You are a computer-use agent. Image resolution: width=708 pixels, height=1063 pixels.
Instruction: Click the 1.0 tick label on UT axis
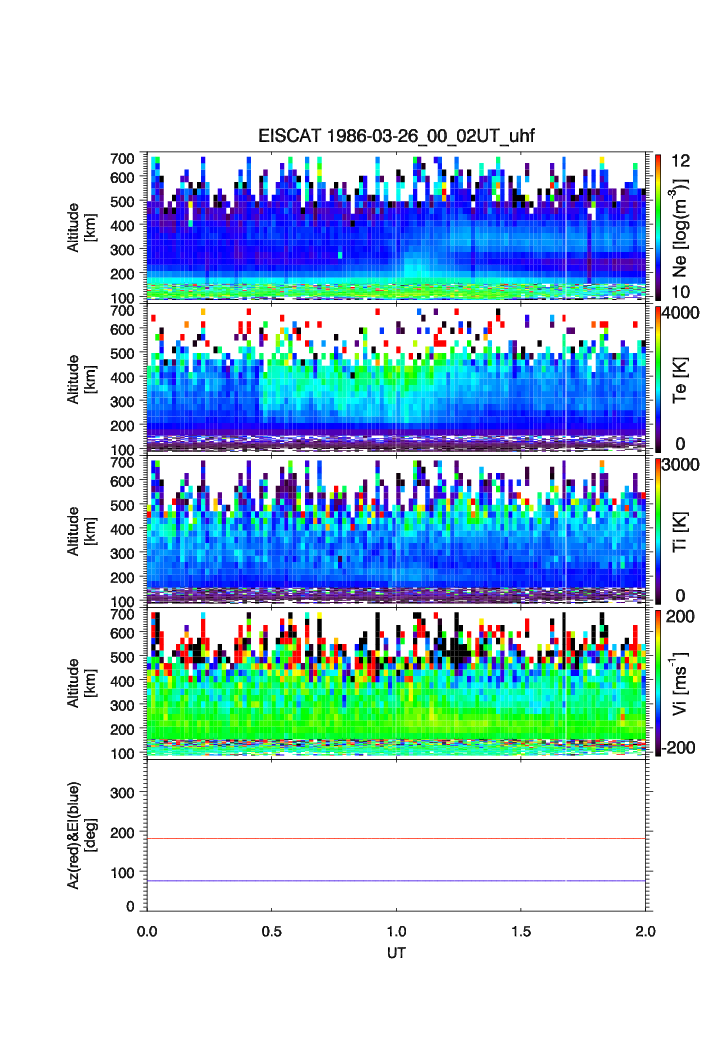396,929
